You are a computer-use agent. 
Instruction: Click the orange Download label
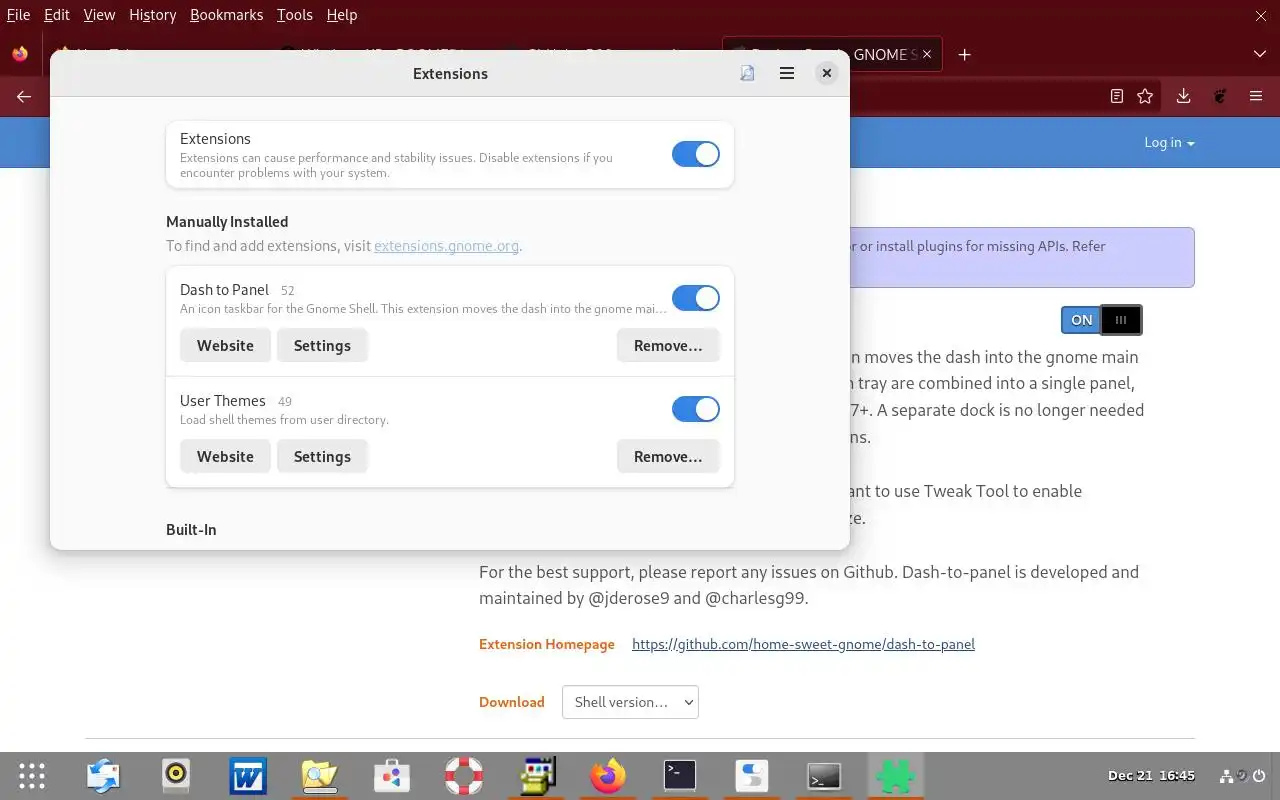[512, 702]
